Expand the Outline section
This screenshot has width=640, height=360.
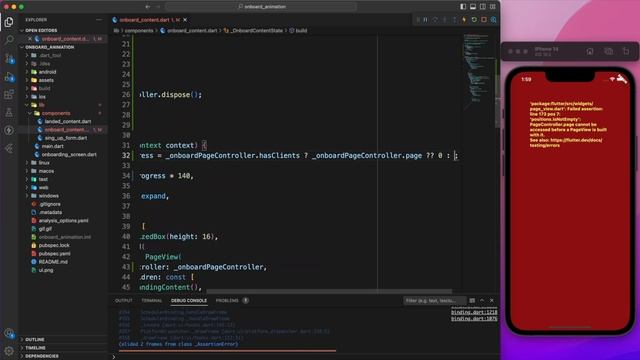[x=35, y=340]
